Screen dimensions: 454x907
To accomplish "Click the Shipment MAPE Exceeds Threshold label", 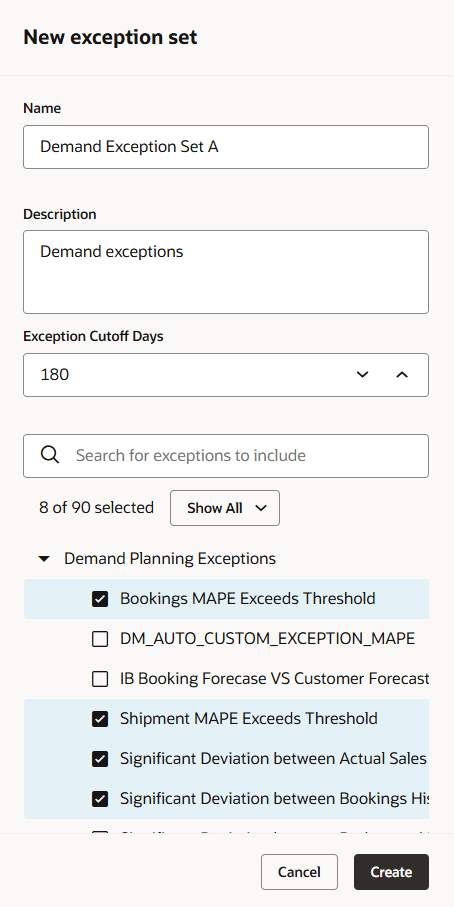I will pyautogui.click(x=249, y=718).
